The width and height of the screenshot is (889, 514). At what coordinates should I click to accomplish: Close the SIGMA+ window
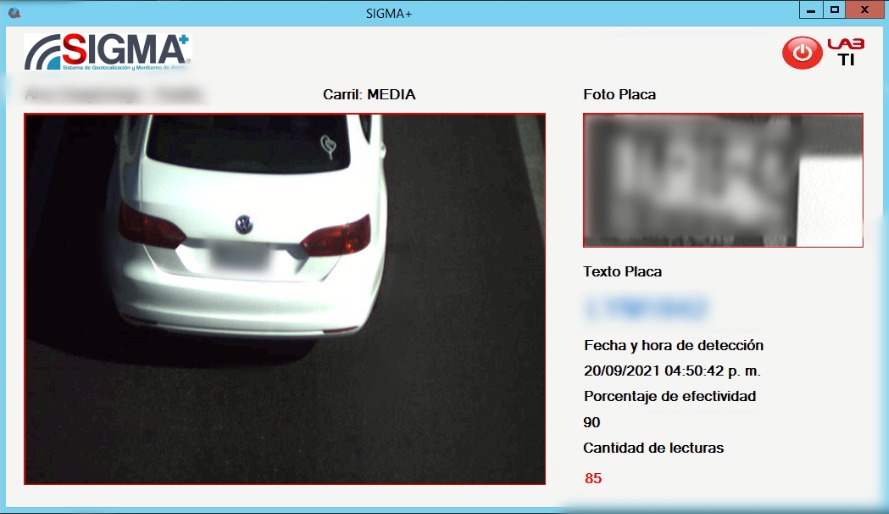pos(862,9)
